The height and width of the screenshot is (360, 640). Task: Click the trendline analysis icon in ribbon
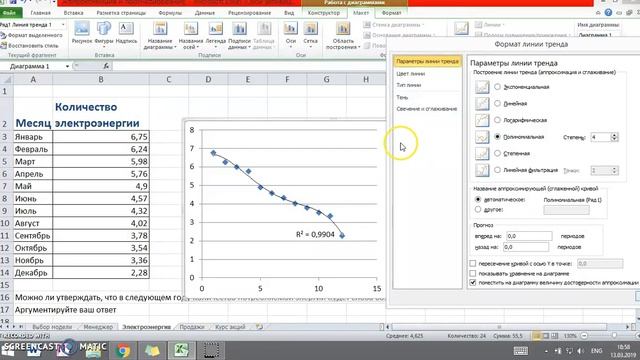pos(461,29)
